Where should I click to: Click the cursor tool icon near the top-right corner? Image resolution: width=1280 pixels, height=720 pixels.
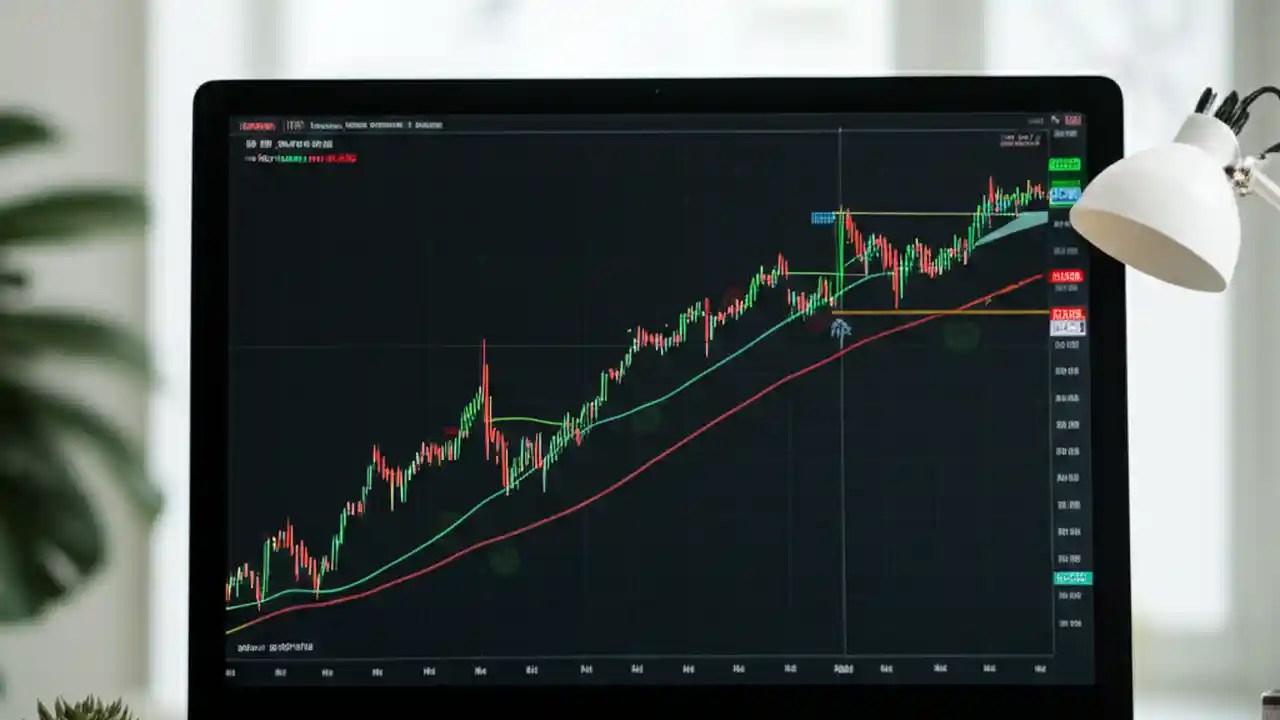tap(1052, 120)
